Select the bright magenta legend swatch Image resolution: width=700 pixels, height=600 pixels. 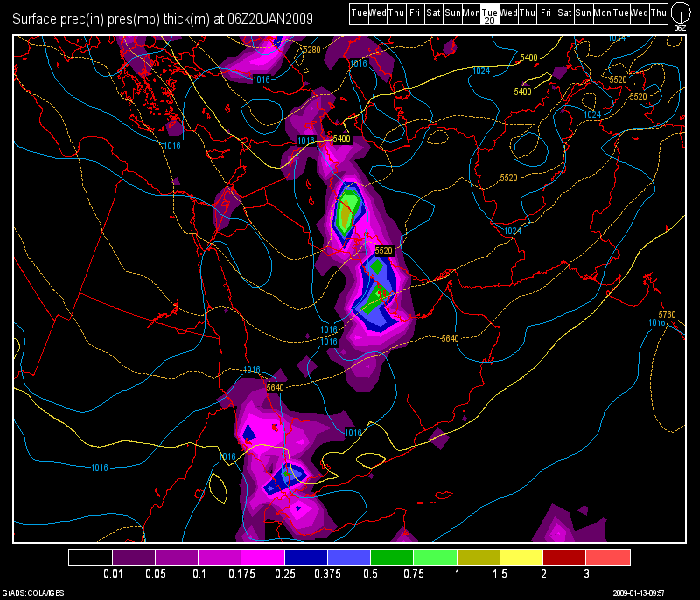click(263, 557)
